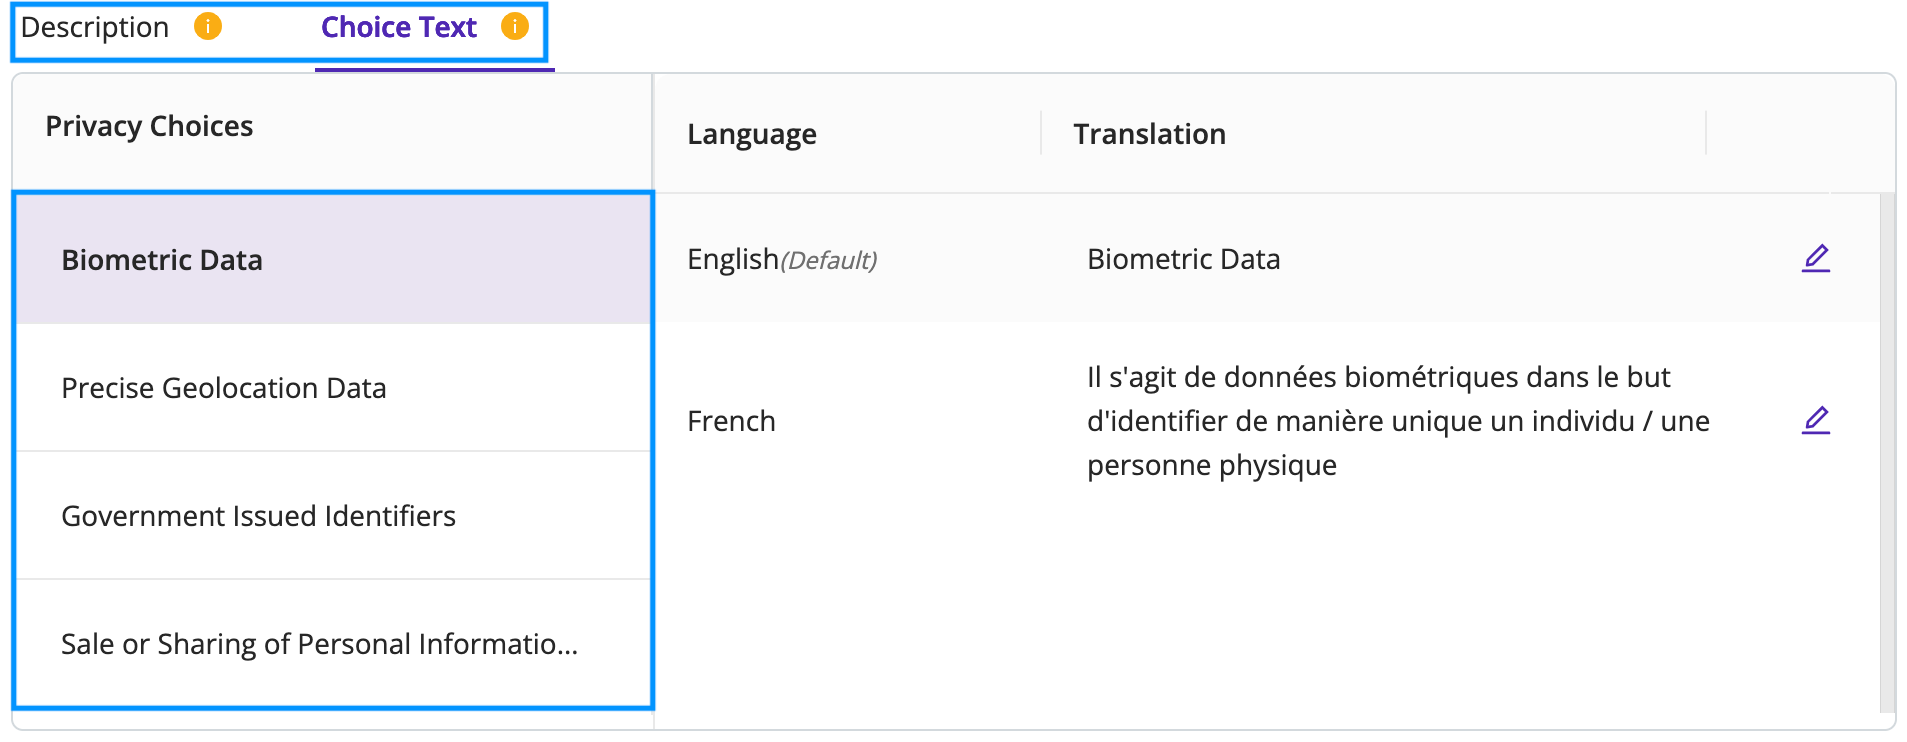Click the empty area below French row
This screenshot has height=742, width=1907.
pos(1267,620)
